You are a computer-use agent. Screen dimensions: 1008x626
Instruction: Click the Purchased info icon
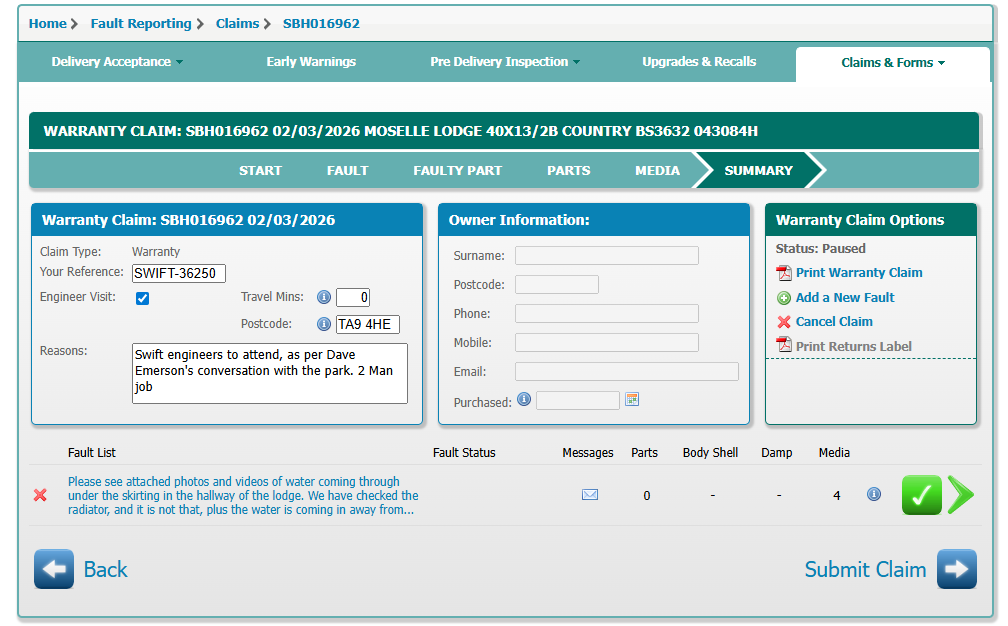click(x=524, y=400)
